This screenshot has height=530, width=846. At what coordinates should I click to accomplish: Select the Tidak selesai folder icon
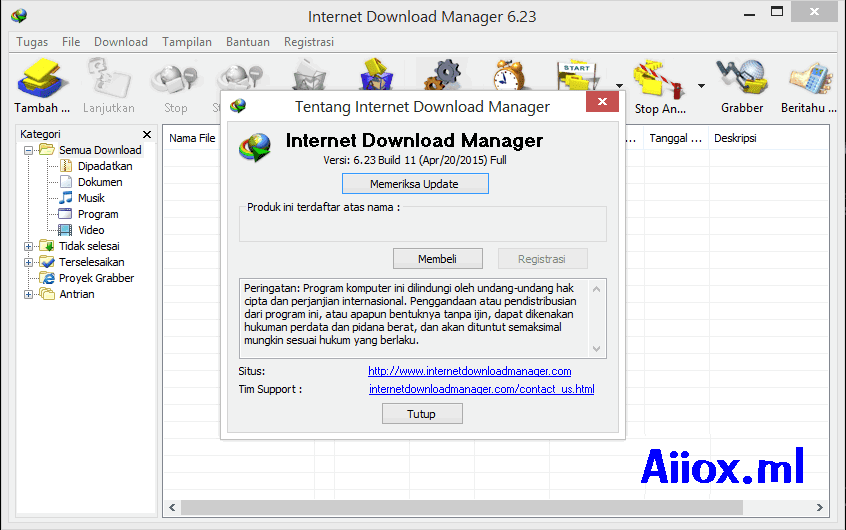[x=47, y=246]
